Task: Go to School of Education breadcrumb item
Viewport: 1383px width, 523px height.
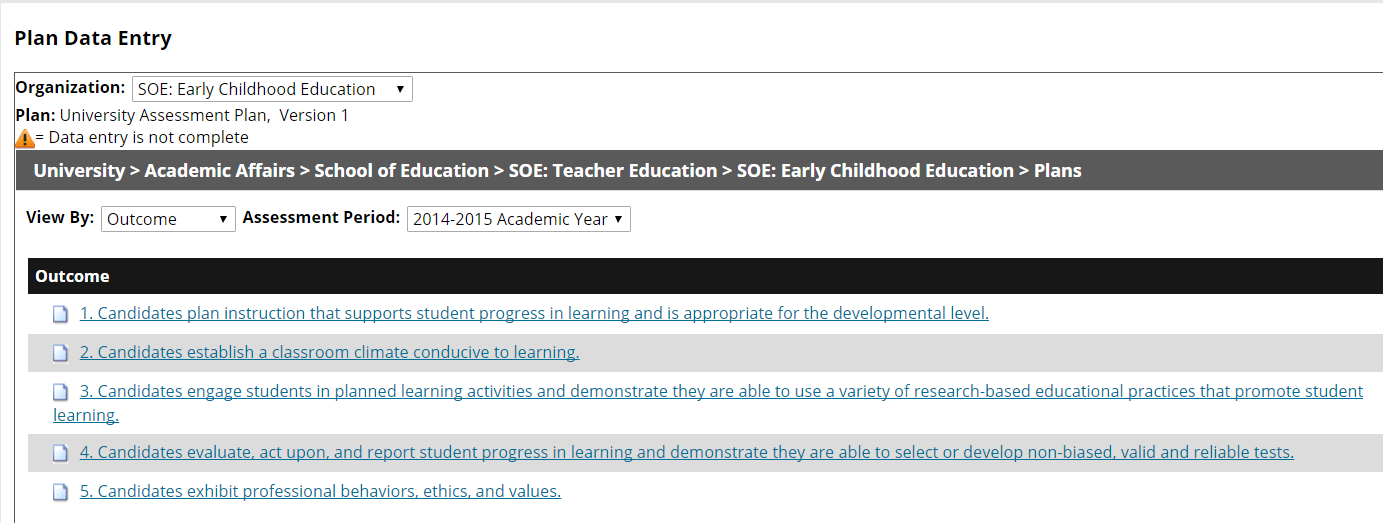Action: click(401, 171)
